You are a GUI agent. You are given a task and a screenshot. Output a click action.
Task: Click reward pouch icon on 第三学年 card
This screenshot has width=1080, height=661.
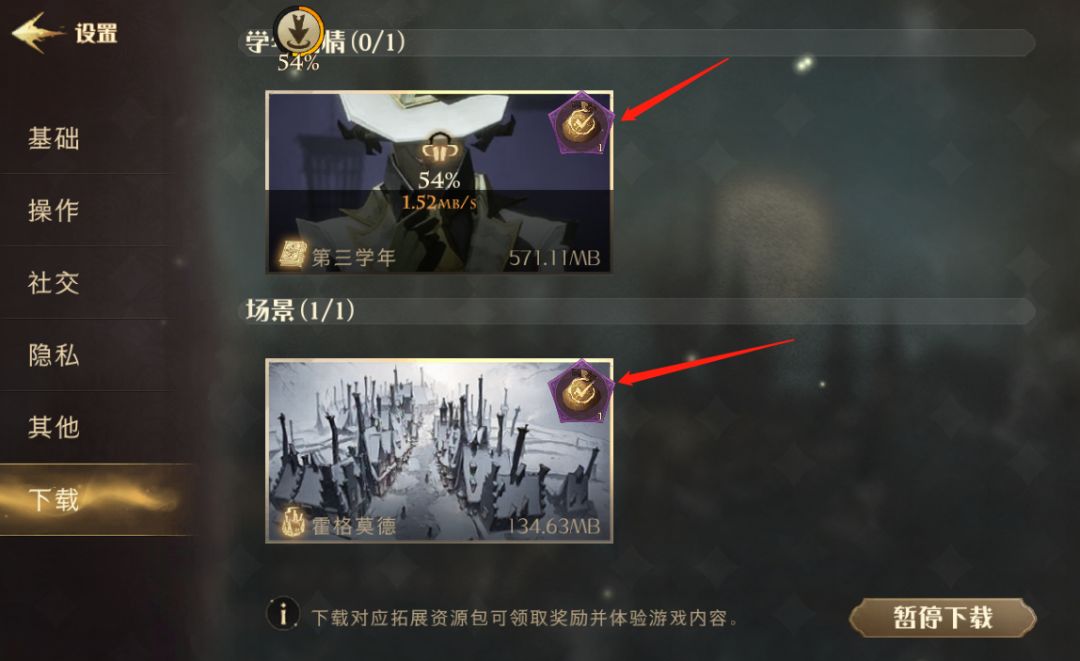(x=581, y=124)
